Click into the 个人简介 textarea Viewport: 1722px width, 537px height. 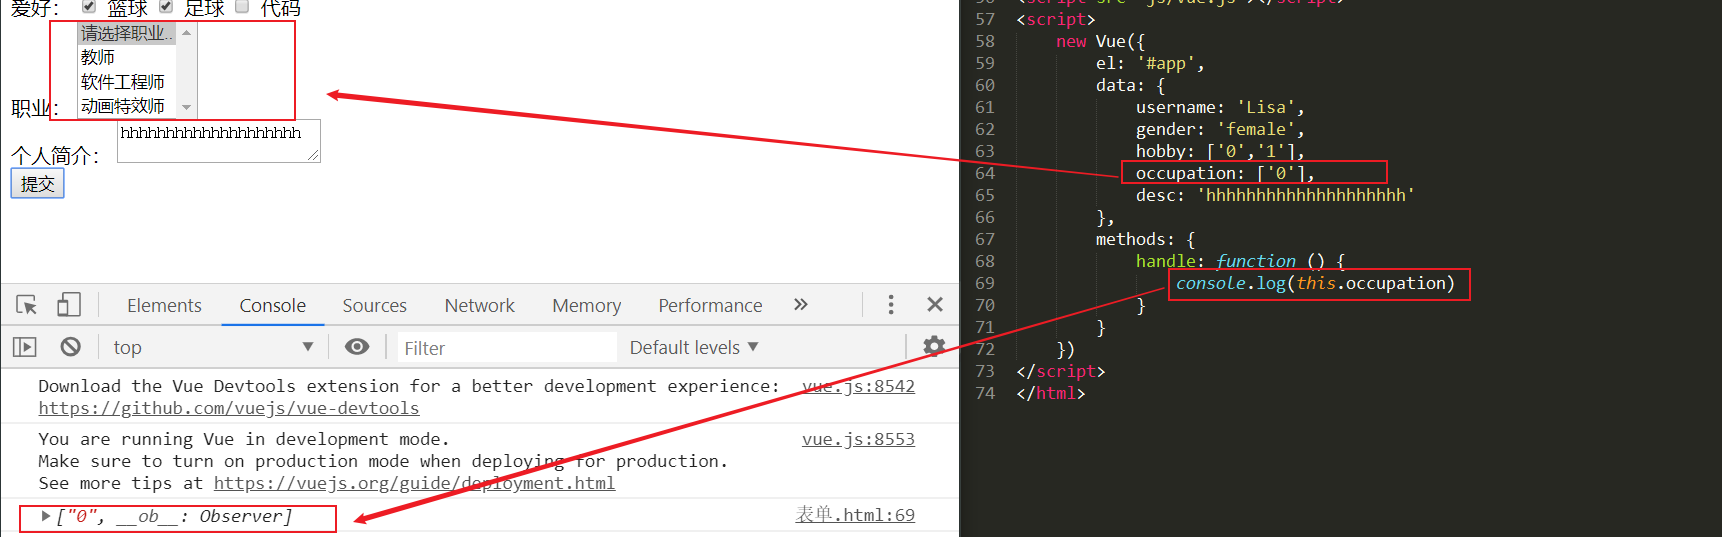point(219,141)
